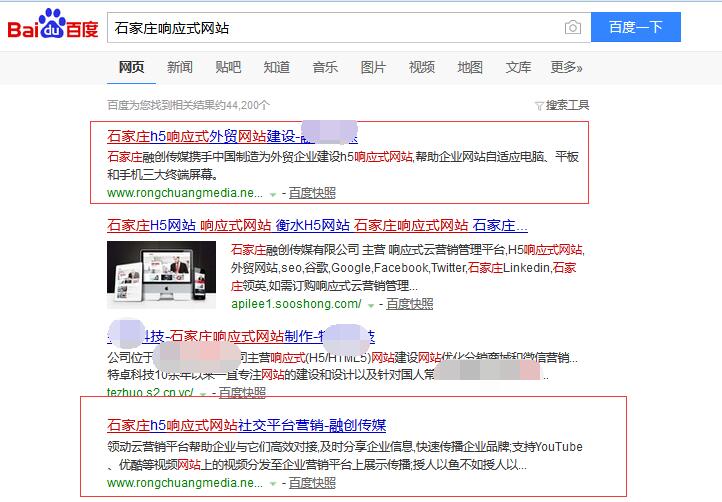Screen dimensions: 722x502
Task: Click the 搜索工具 filter icon
Action: (539, 106)
